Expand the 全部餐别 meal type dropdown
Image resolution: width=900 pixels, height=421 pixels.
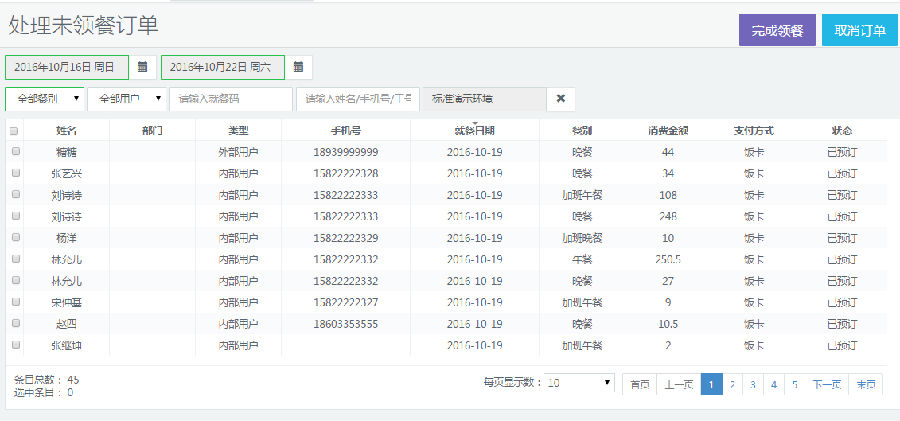click(46, 99)
